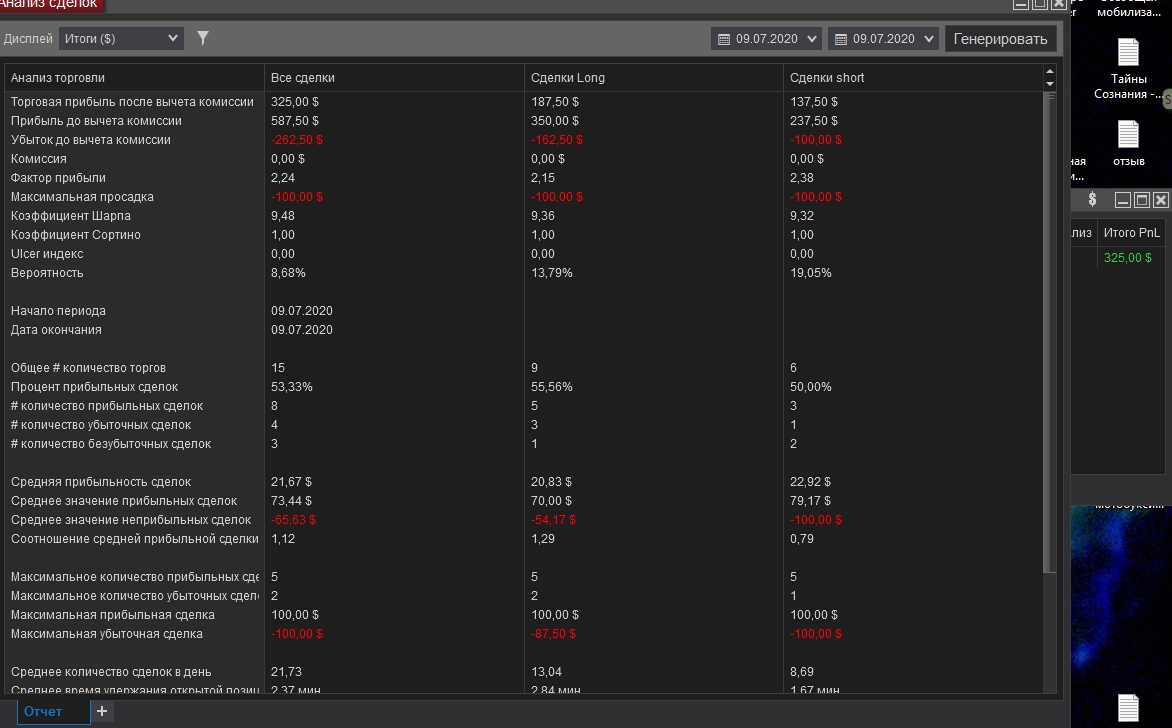Click the 9,48 Sharpe ratio value

tap(283, 216)
